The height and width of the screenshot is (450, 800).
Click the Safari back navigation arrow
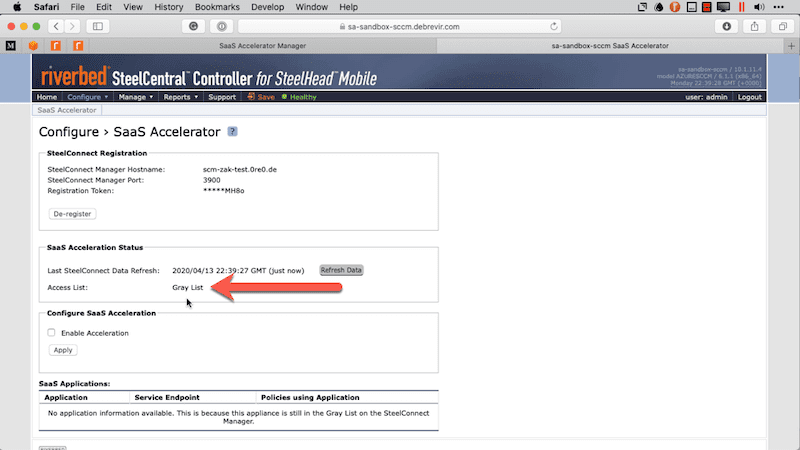coord(56,27)
